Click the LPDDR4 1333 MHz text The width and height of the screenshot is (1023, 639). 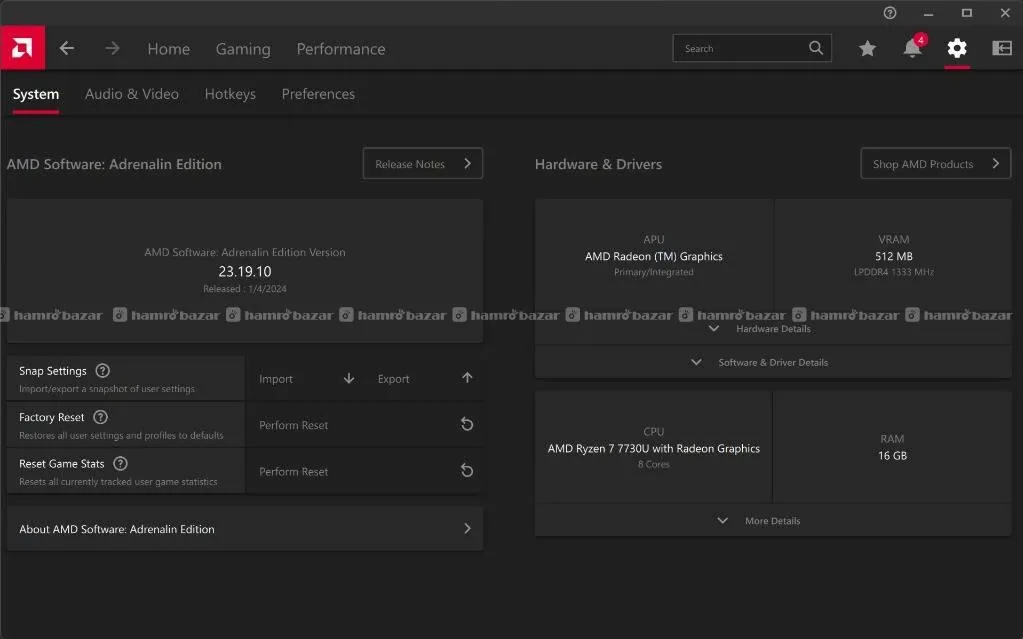(x=894, y=272)
